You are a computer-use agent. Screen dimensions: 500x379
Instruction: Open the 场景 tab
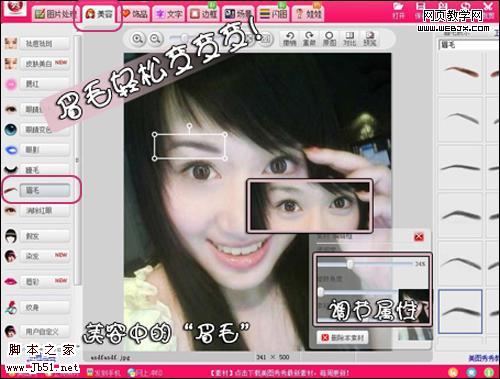pyautogui.click(x=238, y=14)
